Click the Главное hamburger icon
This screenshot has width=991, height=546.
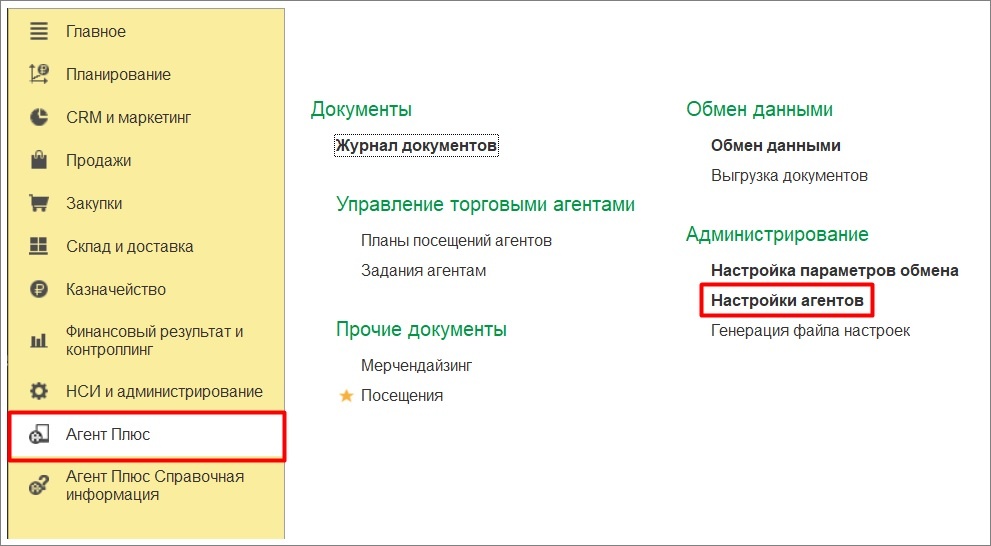(39, 32)
